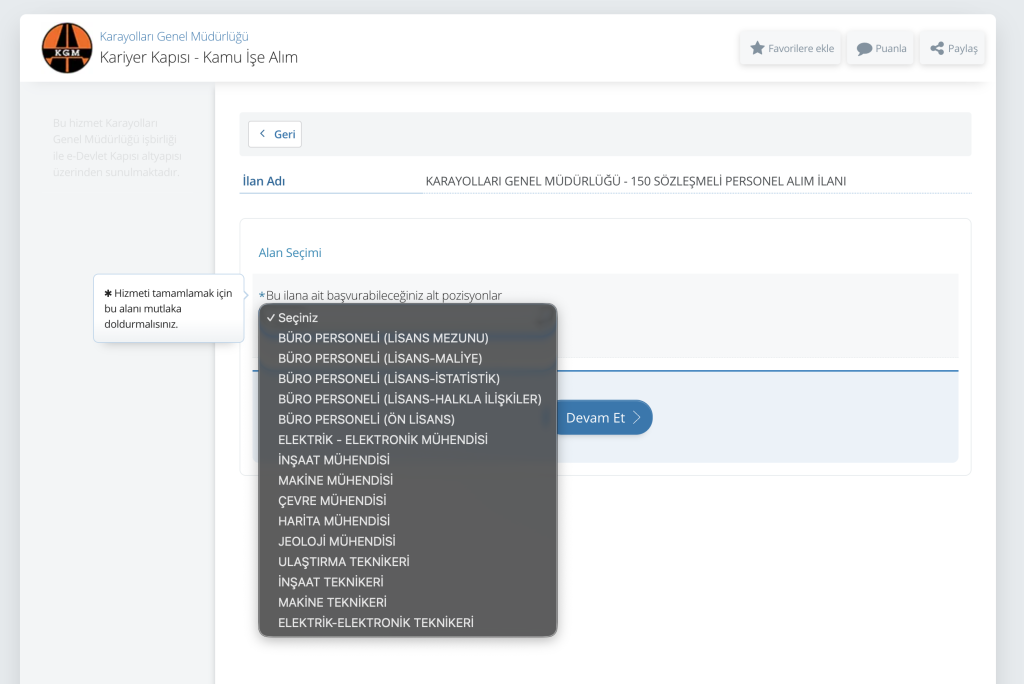
Task: Choose BÜRO PERSONELİ (LİSANS MEZUNU) option
Action: pyautogui.click(x=383, y=338)
